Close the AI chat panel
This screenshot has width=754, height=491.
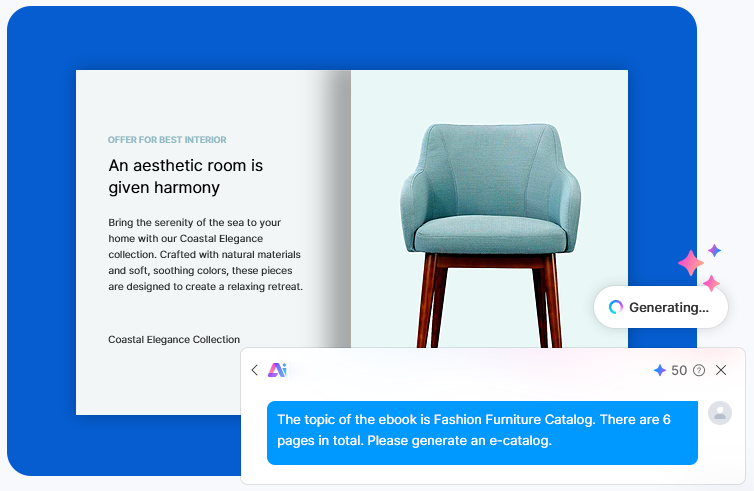721,370
